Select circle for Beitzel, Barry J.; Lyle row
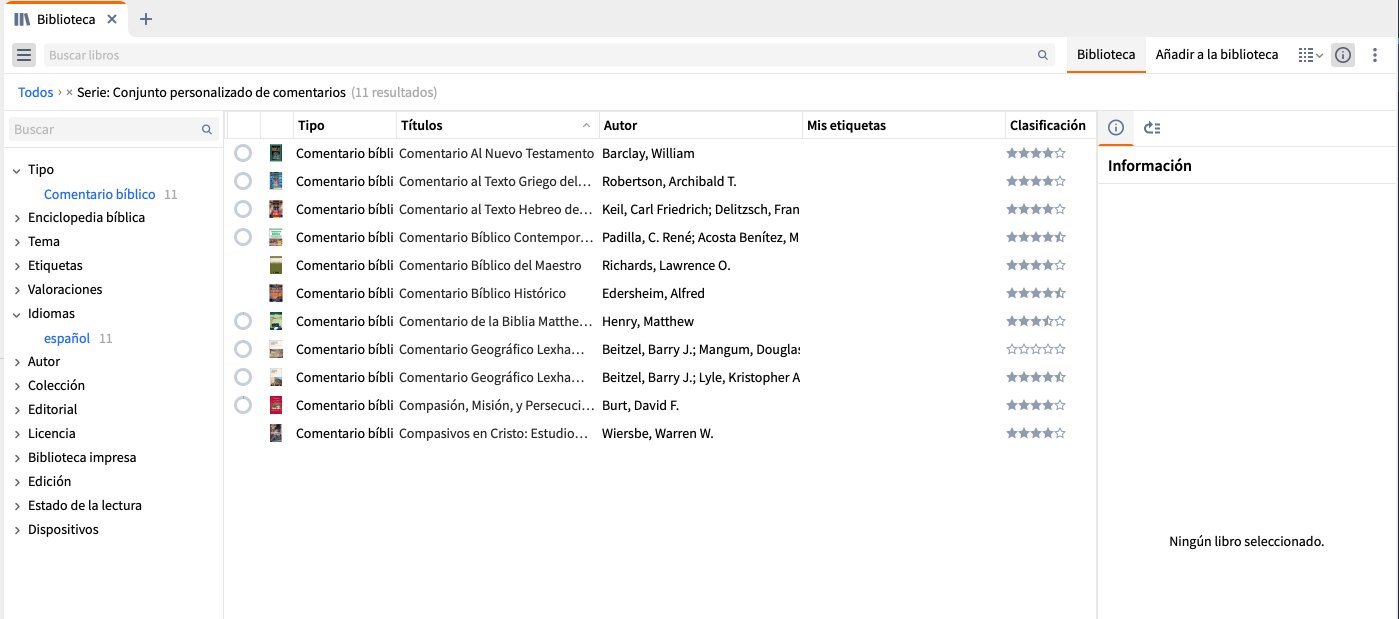This screenshot has height=619, width=1399. point(242,377)
